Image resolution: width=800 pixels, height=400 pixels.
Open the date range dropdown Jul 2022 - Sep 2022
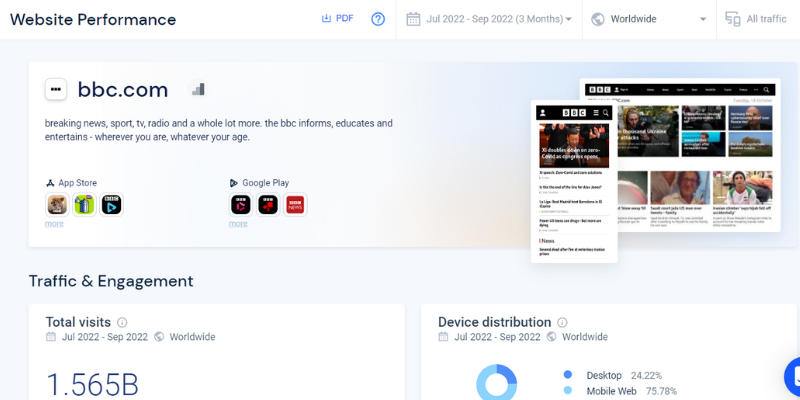tap(489, 19)
